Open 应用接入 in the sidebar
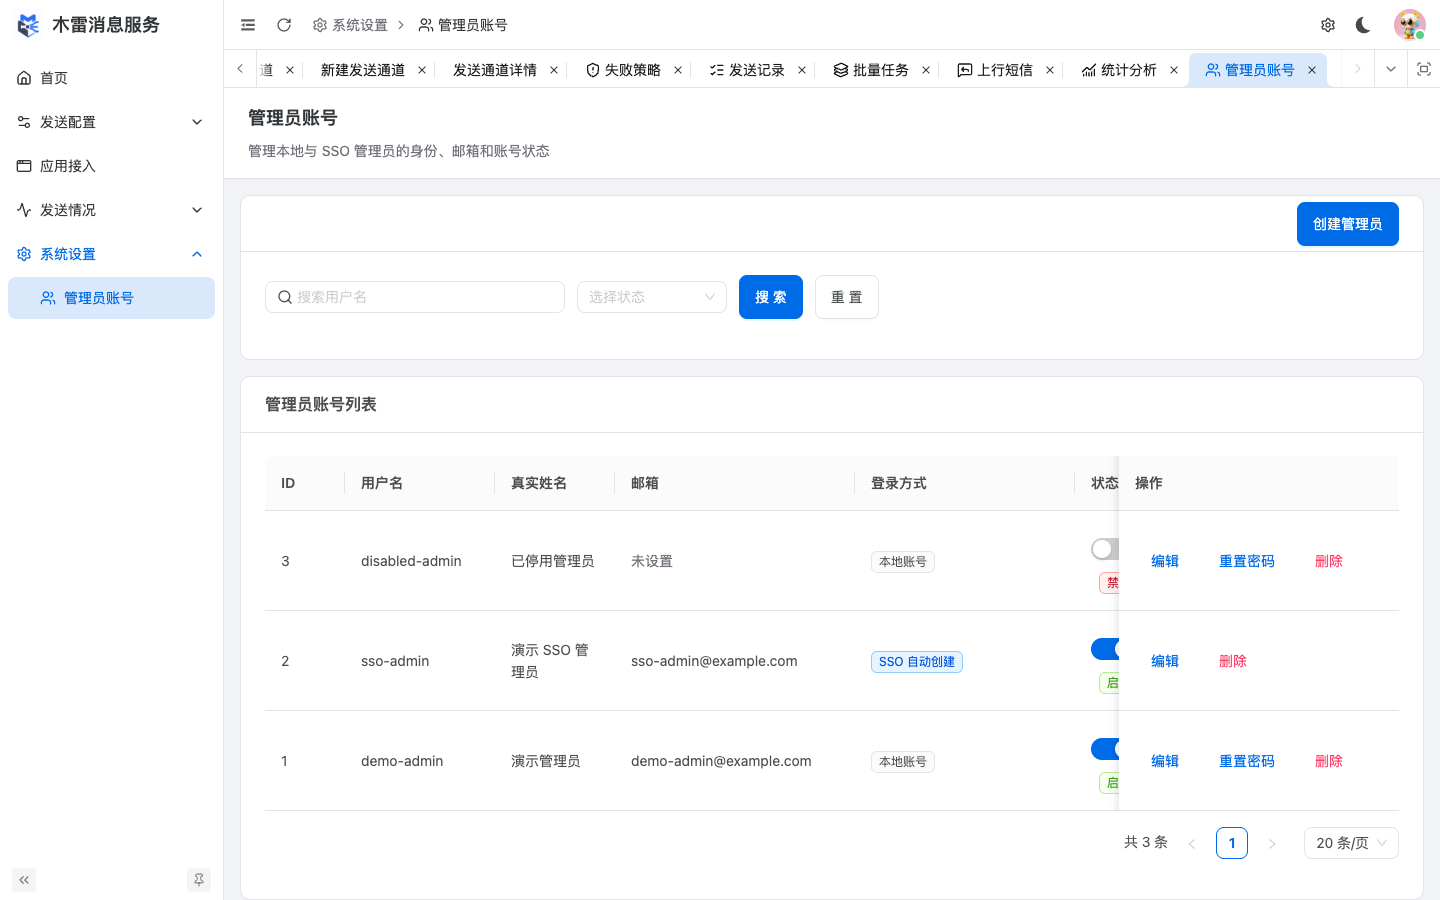 click(111, 166)
